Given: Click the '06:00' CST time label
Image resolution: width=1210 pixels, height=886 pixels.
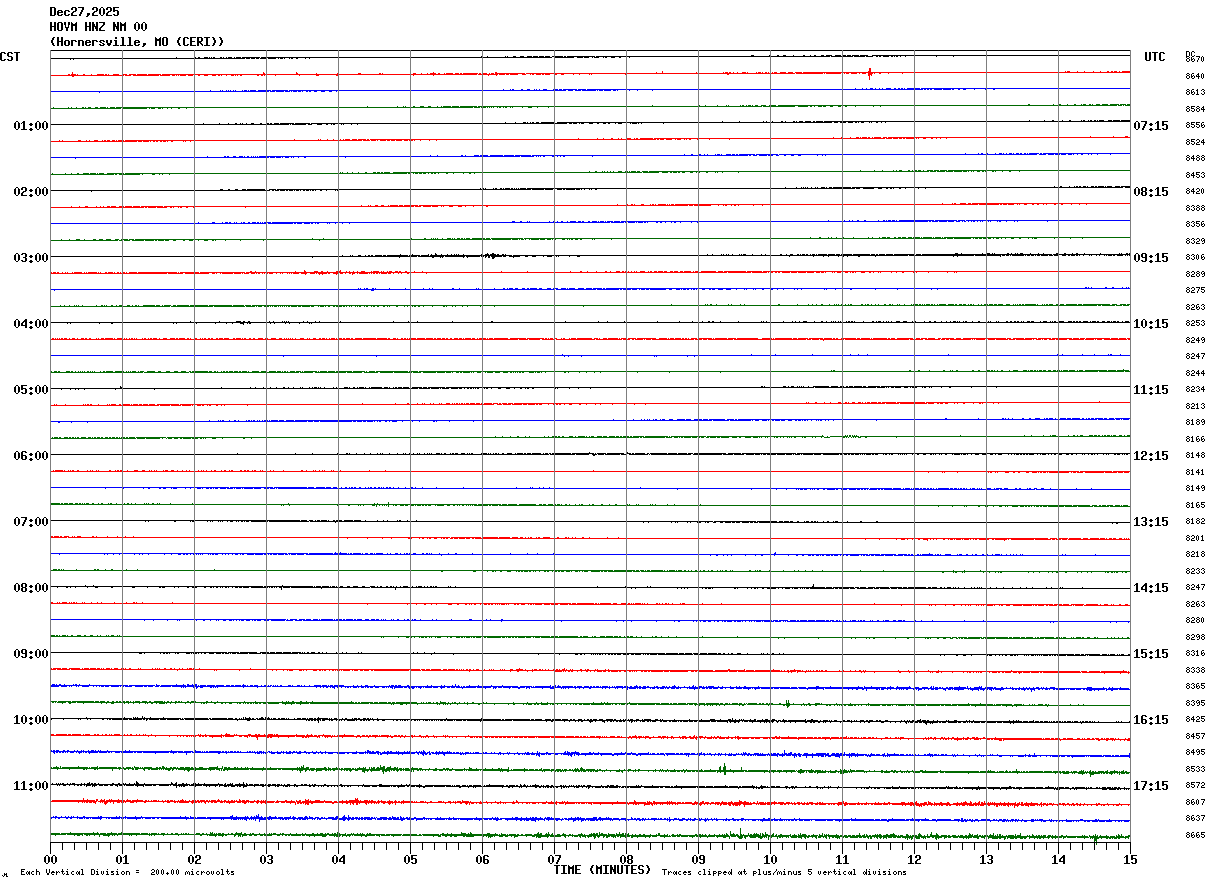Looking at the screenshot, I should point(31,456).
